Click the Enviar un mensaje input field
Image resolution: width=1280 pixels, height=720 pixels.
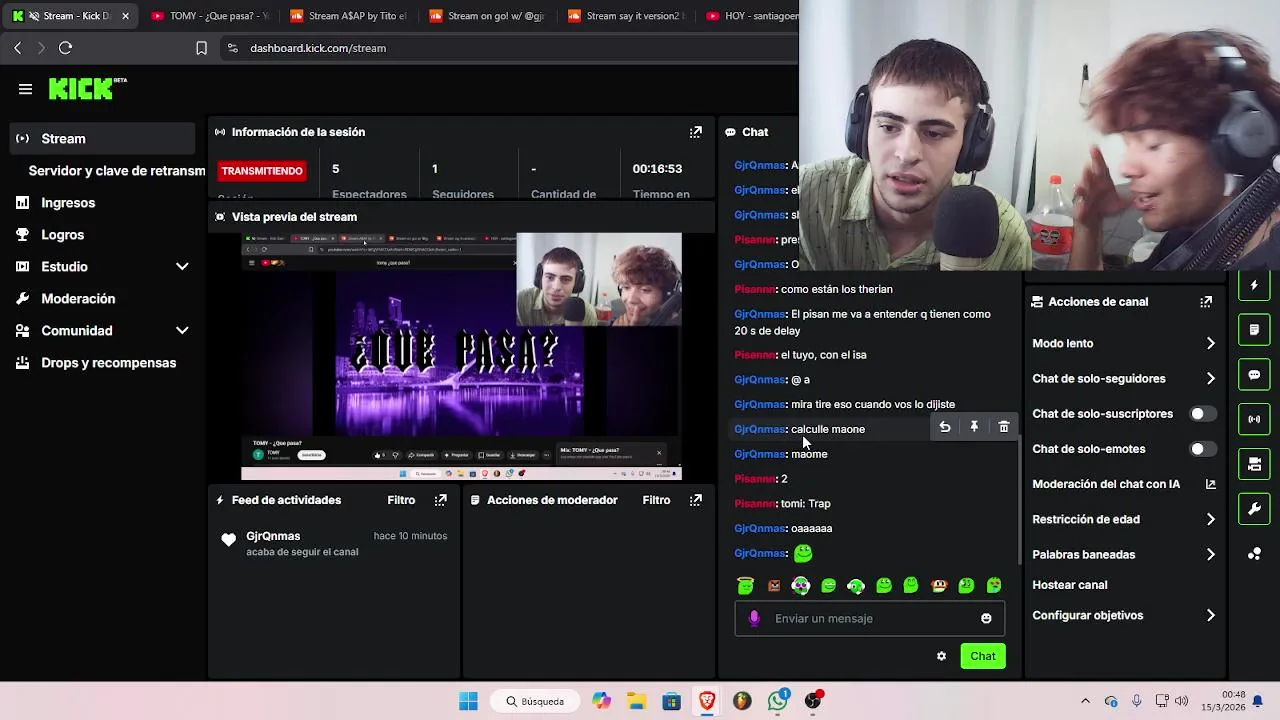click(870, 619)
